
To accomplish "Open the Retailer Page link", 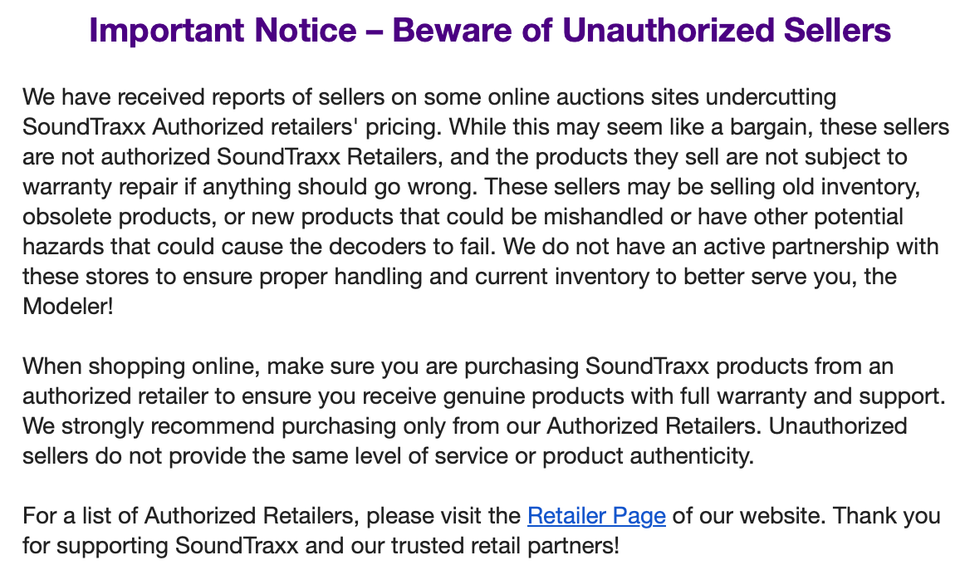I will click(596, 516).
